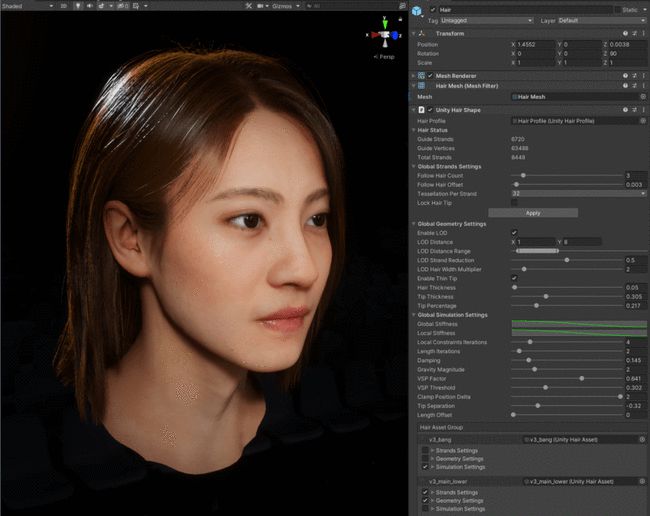Screen dimensions: 650x516
Task: Open Mesh Renderer preset settings icon
Action: [x=634, y=75]
